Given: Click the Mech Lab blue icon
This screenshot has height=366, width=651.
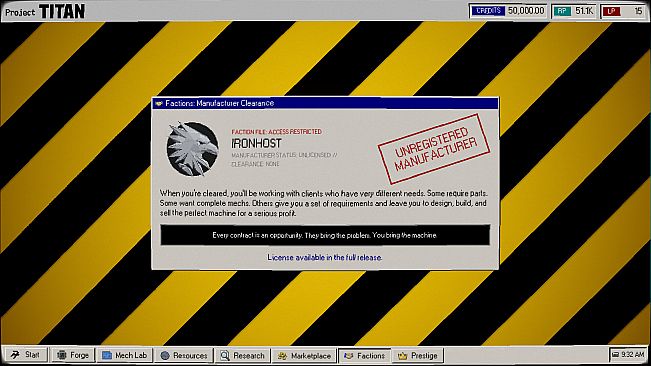Looking at the screenshot, I should [107, 355].
